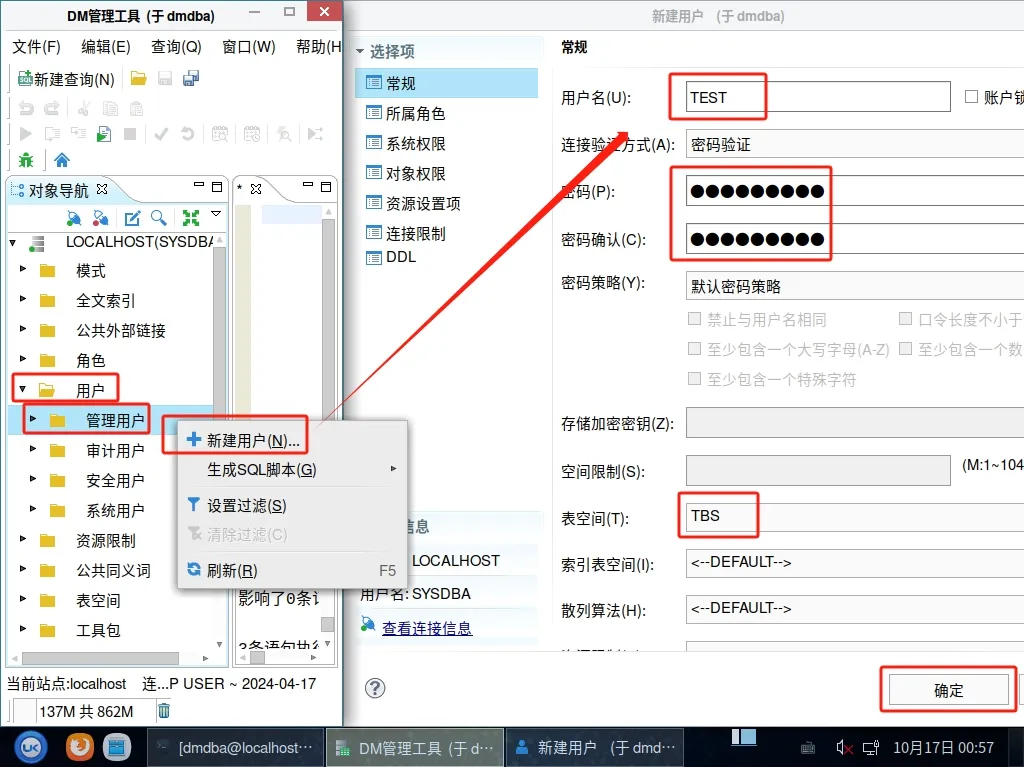
Task: Expand the 模式 tree node
Action: [x=24, y=270]
